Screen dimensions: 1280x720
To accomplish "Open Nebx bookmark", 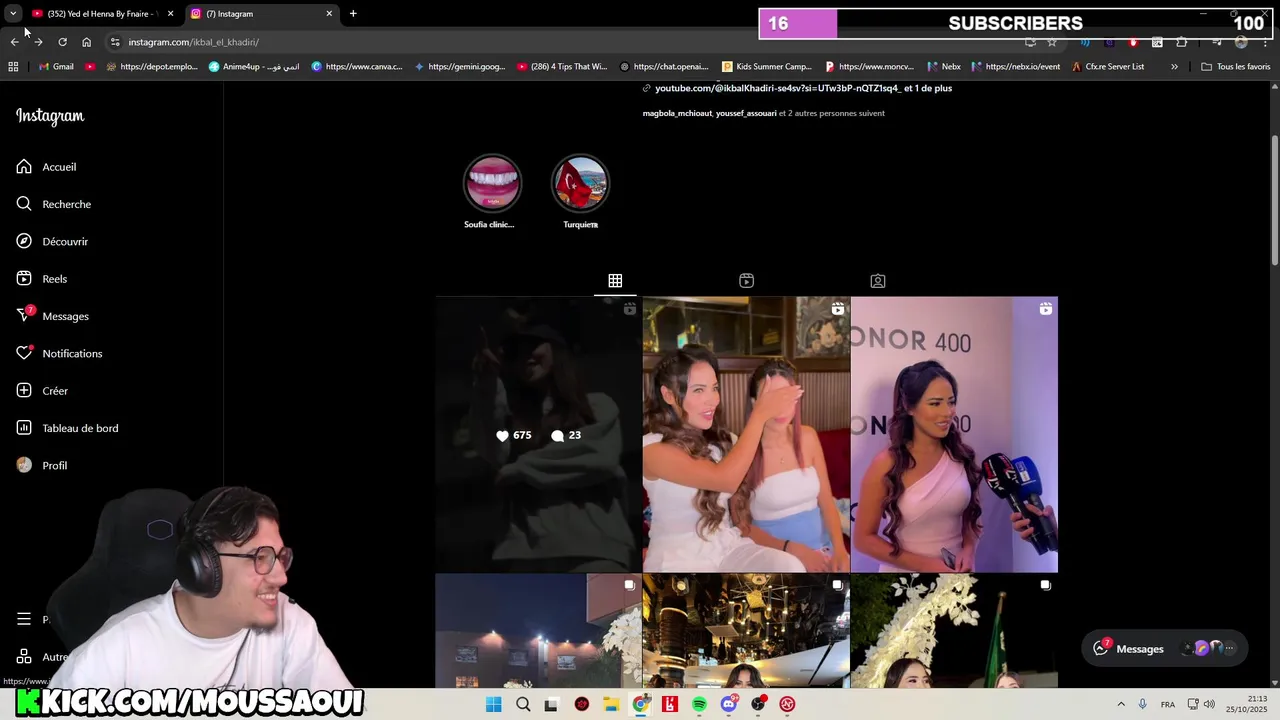I will [x=944, y=67].
